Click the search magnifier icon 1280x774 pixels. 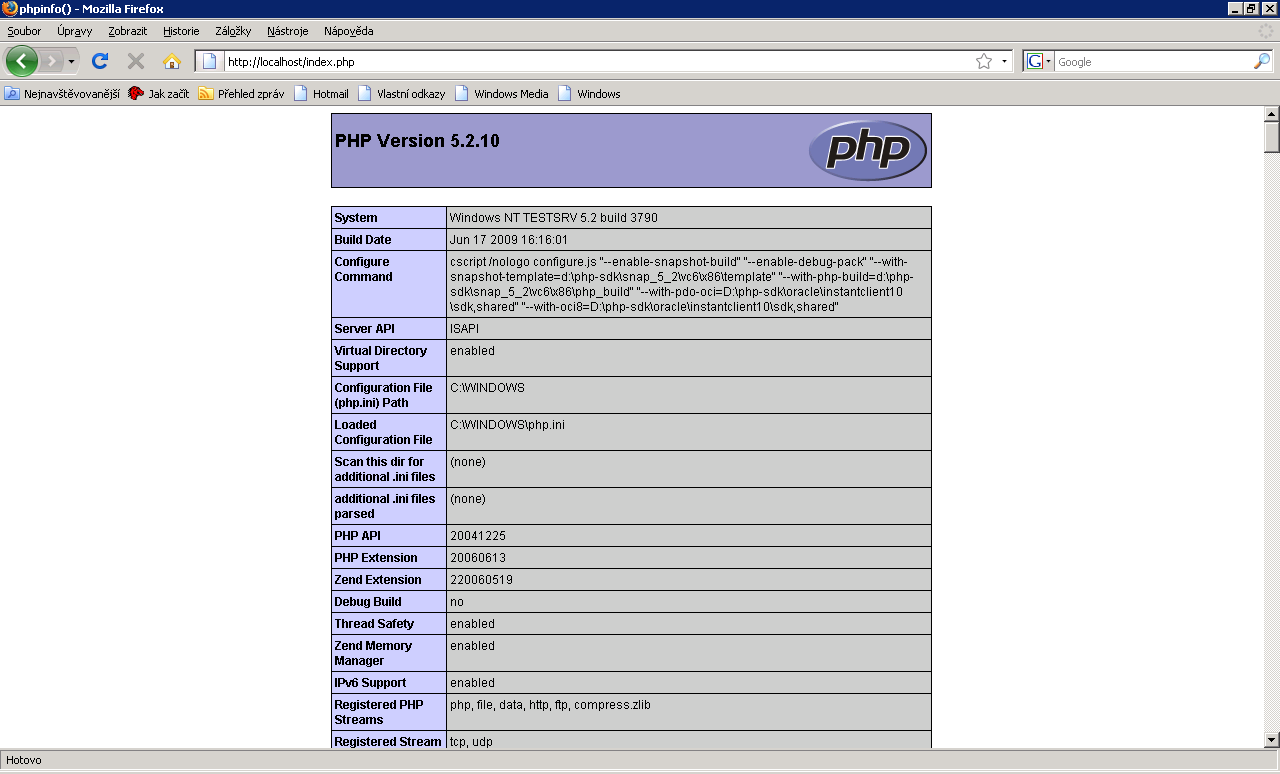[x=1262, y=62]
